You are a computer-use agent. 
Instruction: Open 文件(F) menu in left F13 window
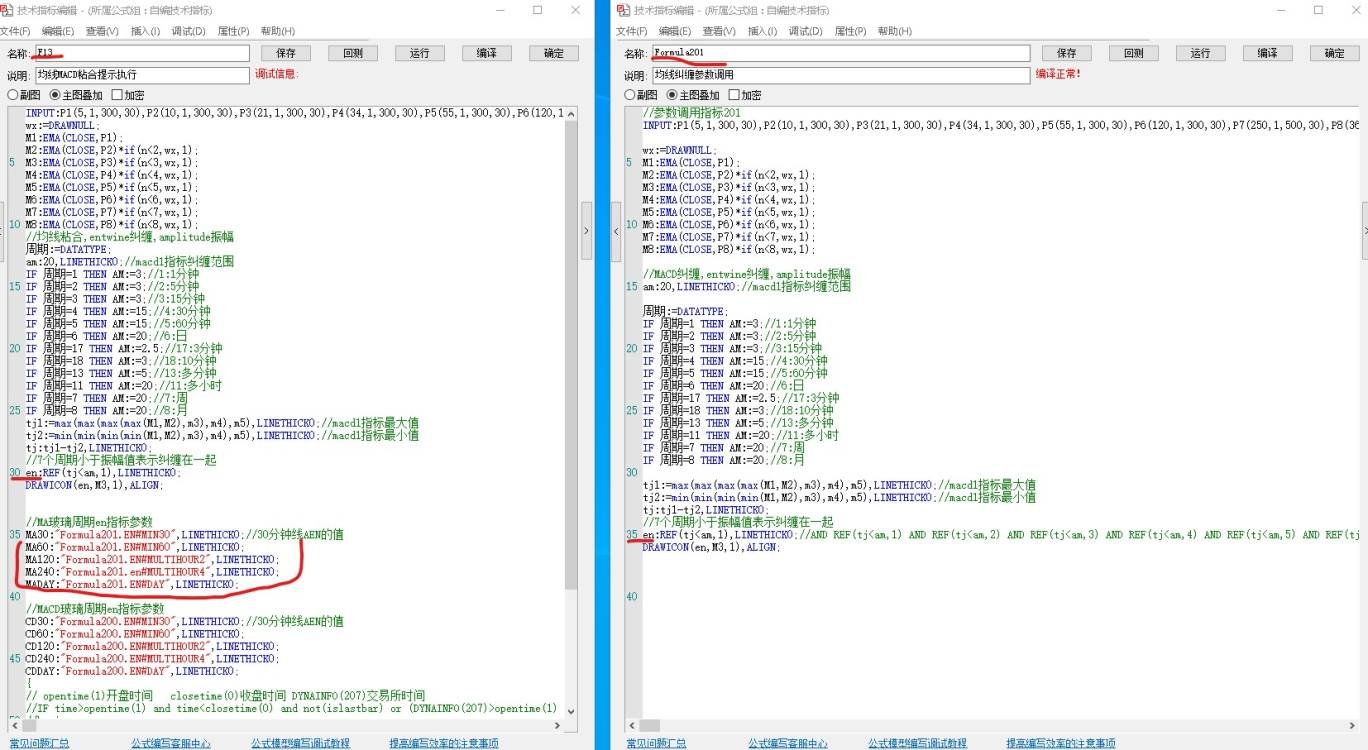(15, 31)
